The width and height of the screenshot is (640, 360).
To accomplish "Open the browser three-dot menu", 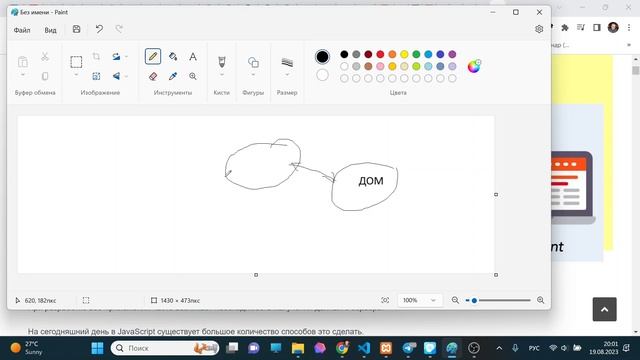I will (629, 27).
